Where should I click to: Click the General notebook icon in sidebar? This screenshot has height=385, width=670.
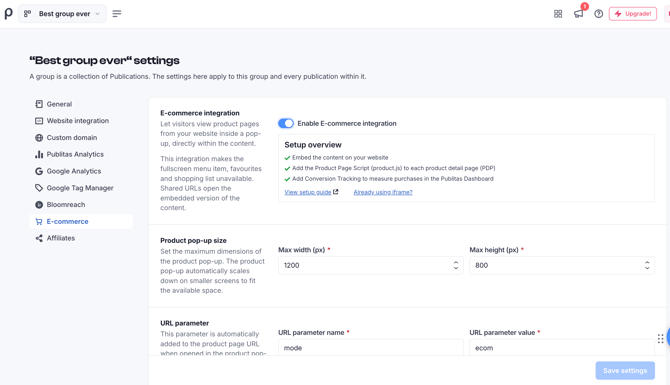coord(39,104)
